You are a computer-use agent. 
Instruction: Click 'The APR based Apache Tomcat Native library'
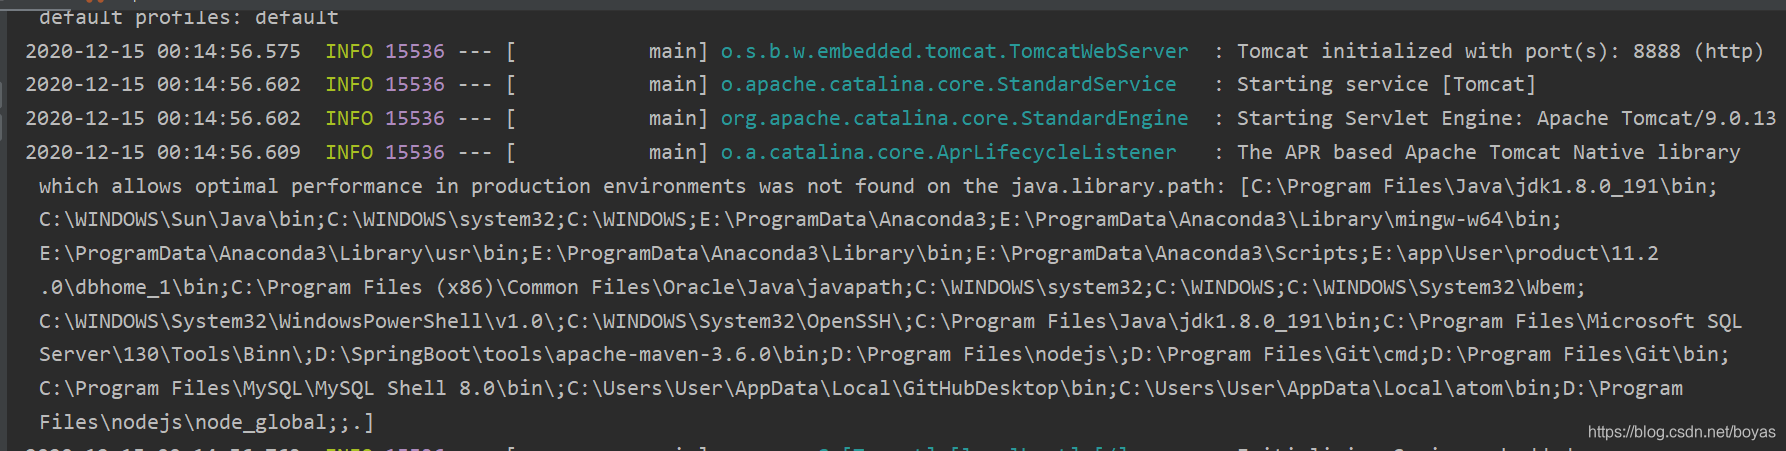(x=1488, y=153)
